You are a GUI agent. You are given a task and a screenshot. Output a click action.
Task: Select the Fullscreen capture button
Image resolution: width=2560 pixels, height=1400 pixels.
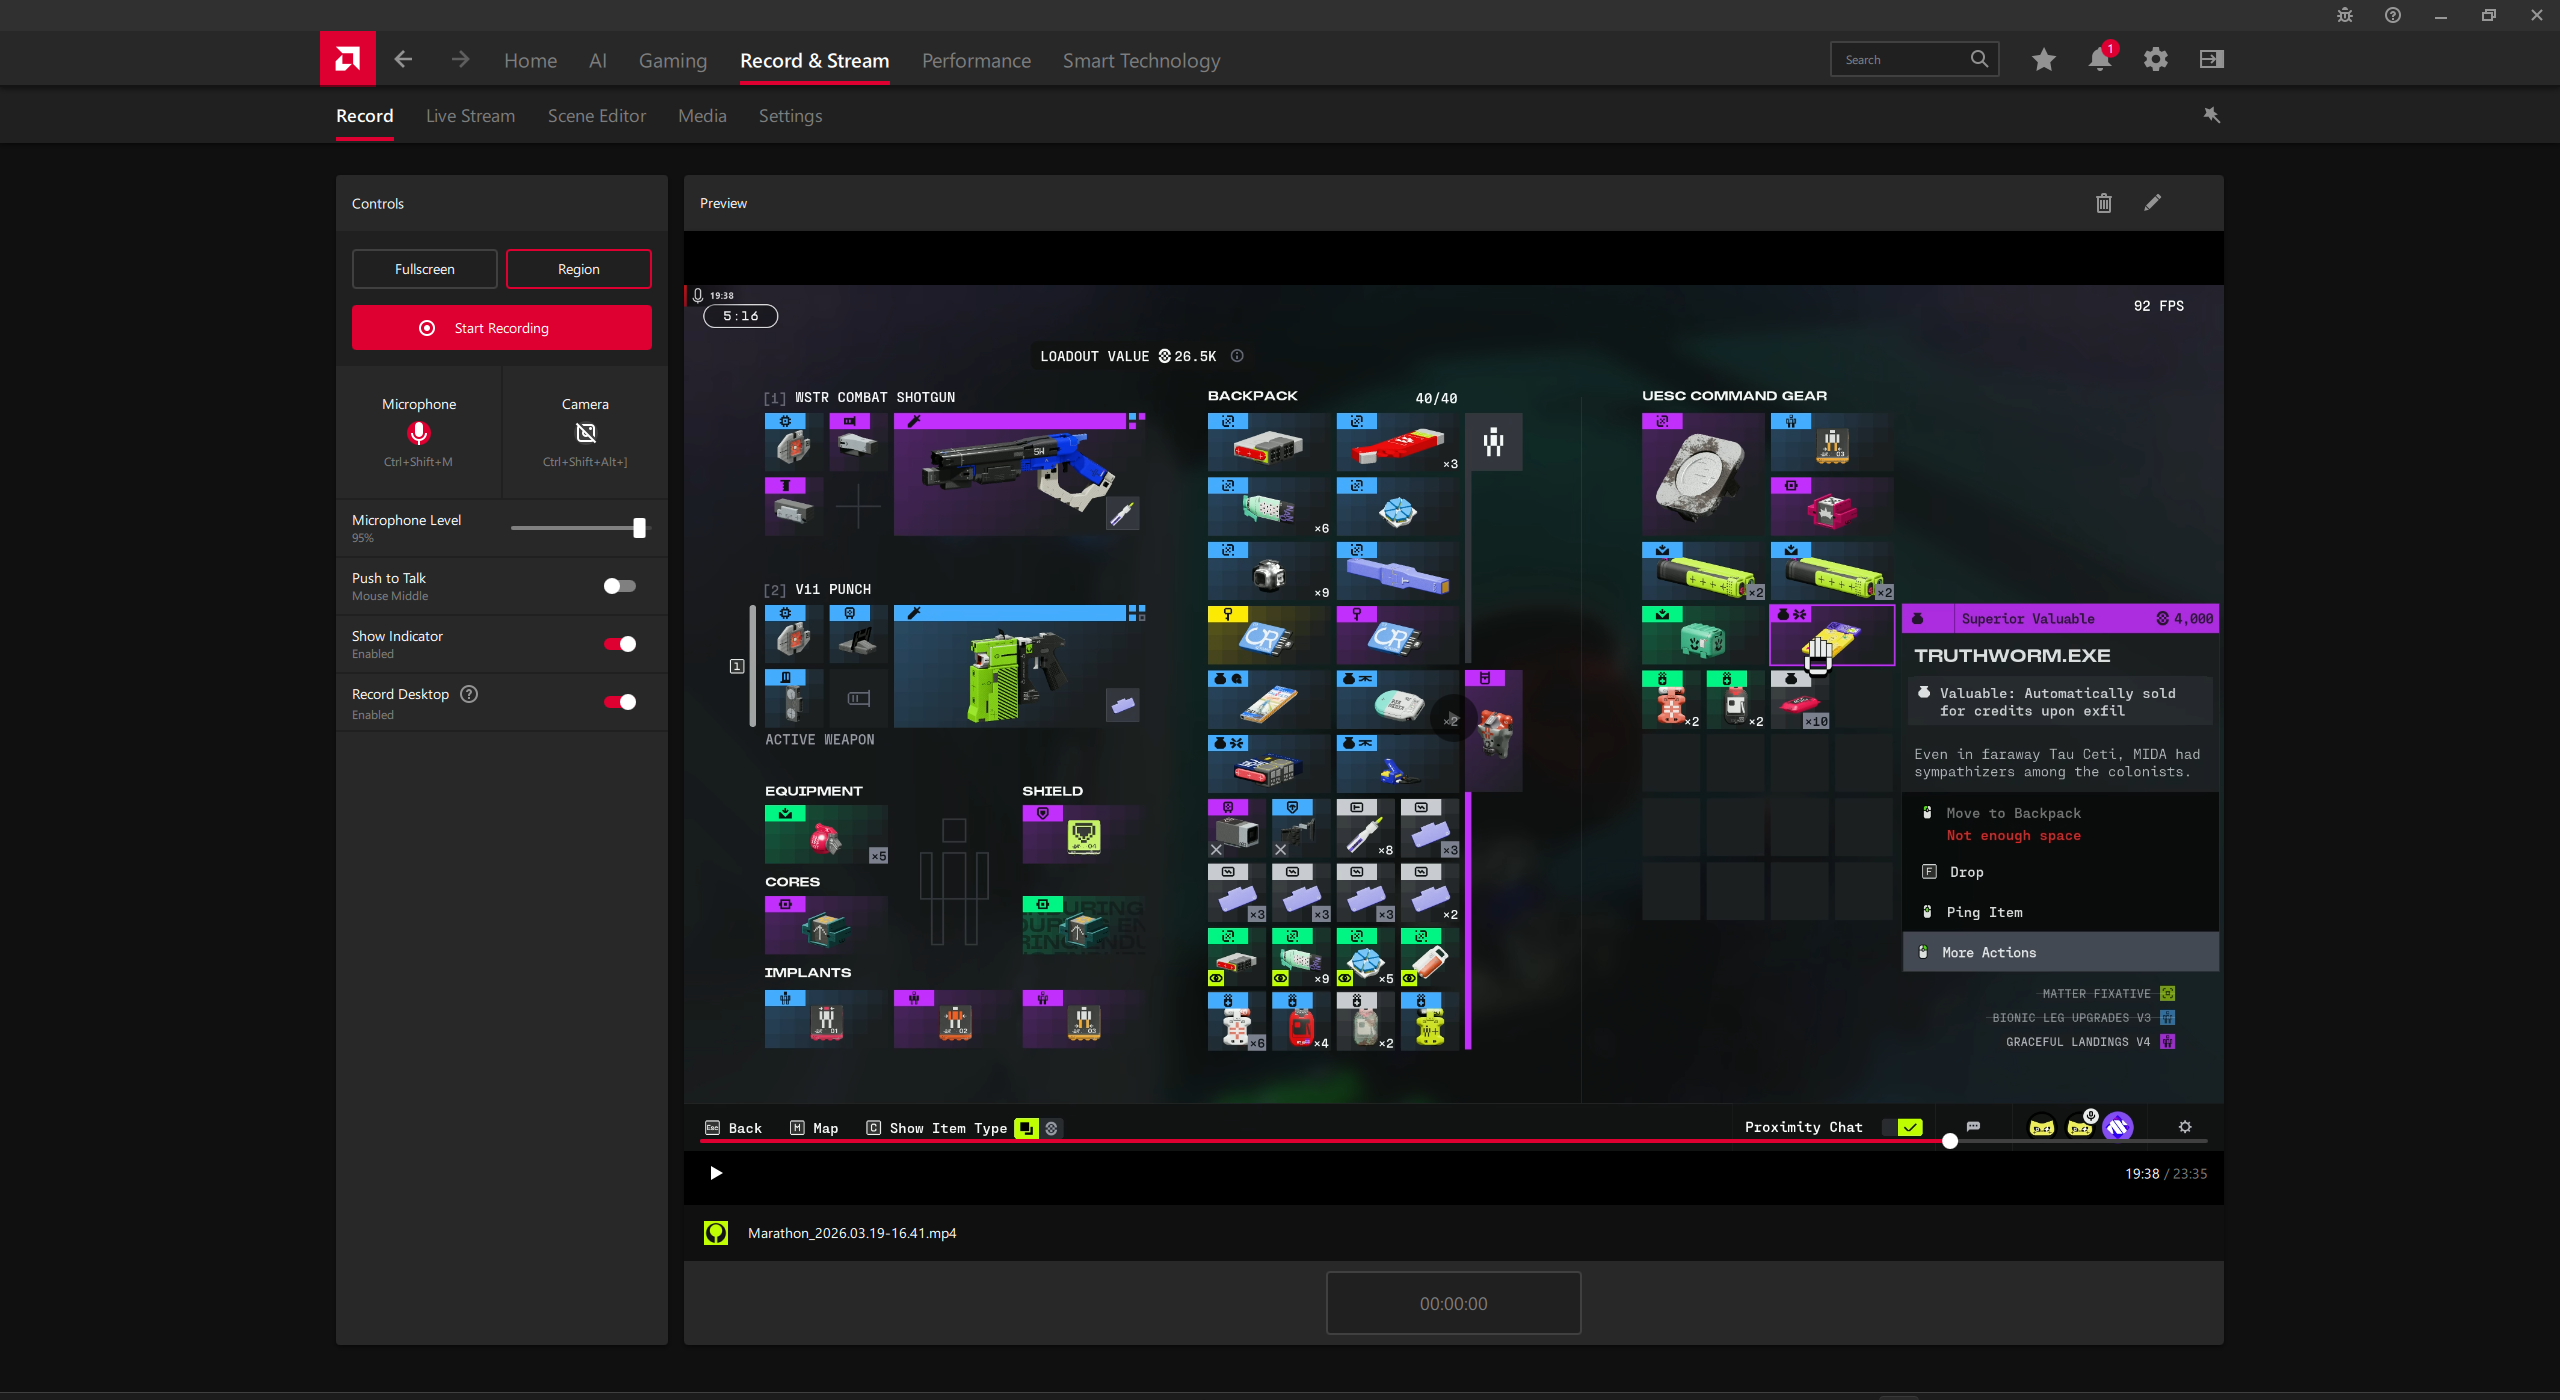[424, 269]
